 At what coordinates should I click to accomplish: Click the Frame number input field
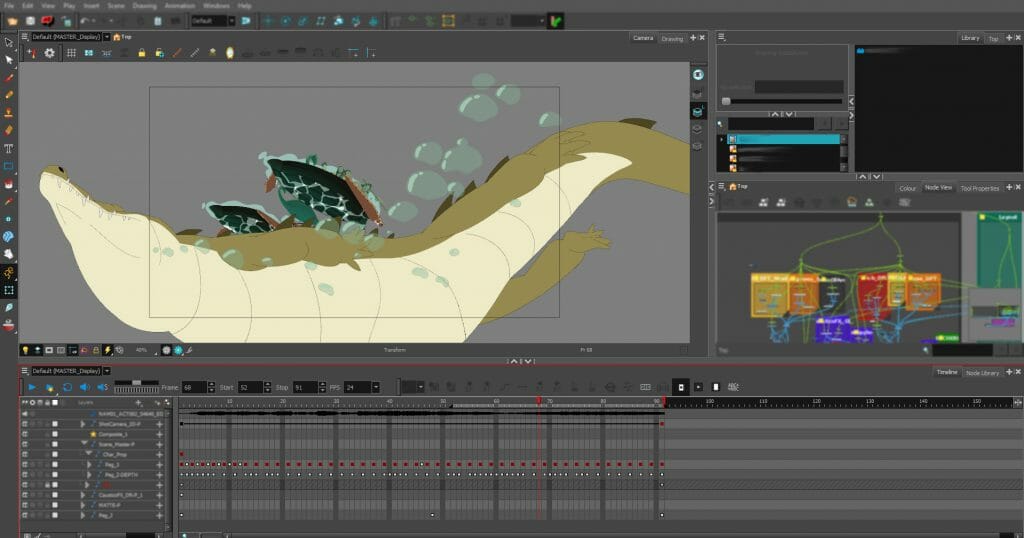(x=192, y=387)
